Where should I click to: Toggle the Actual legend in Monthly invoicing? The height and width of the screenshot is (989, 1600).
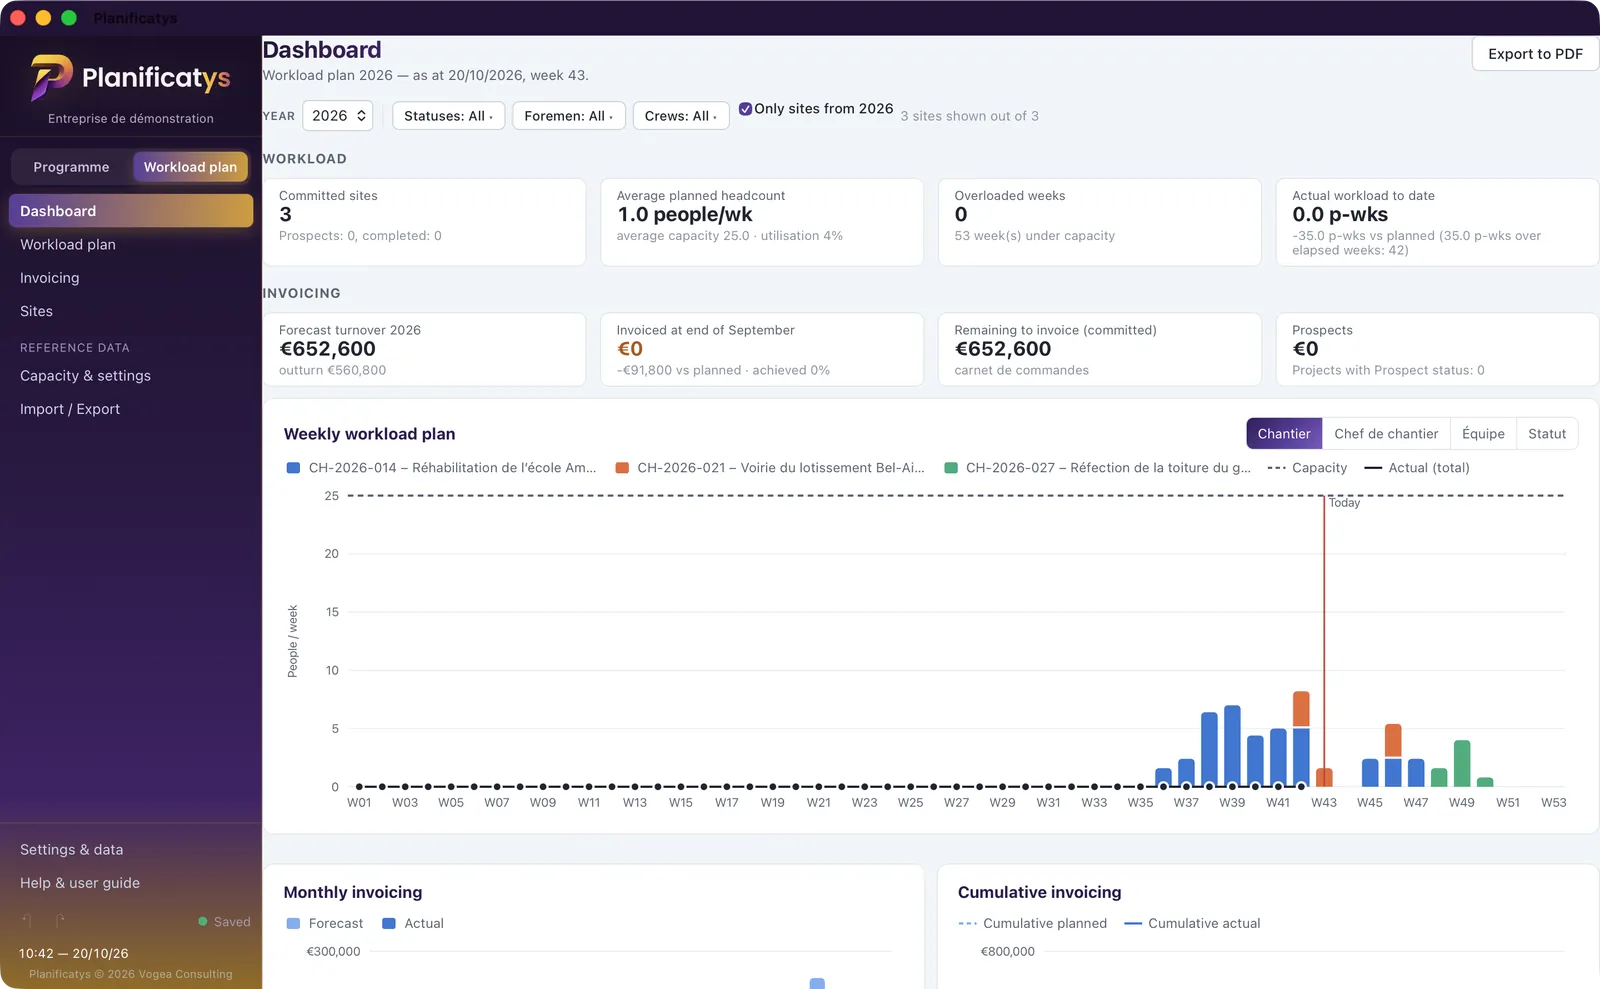(413, 924)
